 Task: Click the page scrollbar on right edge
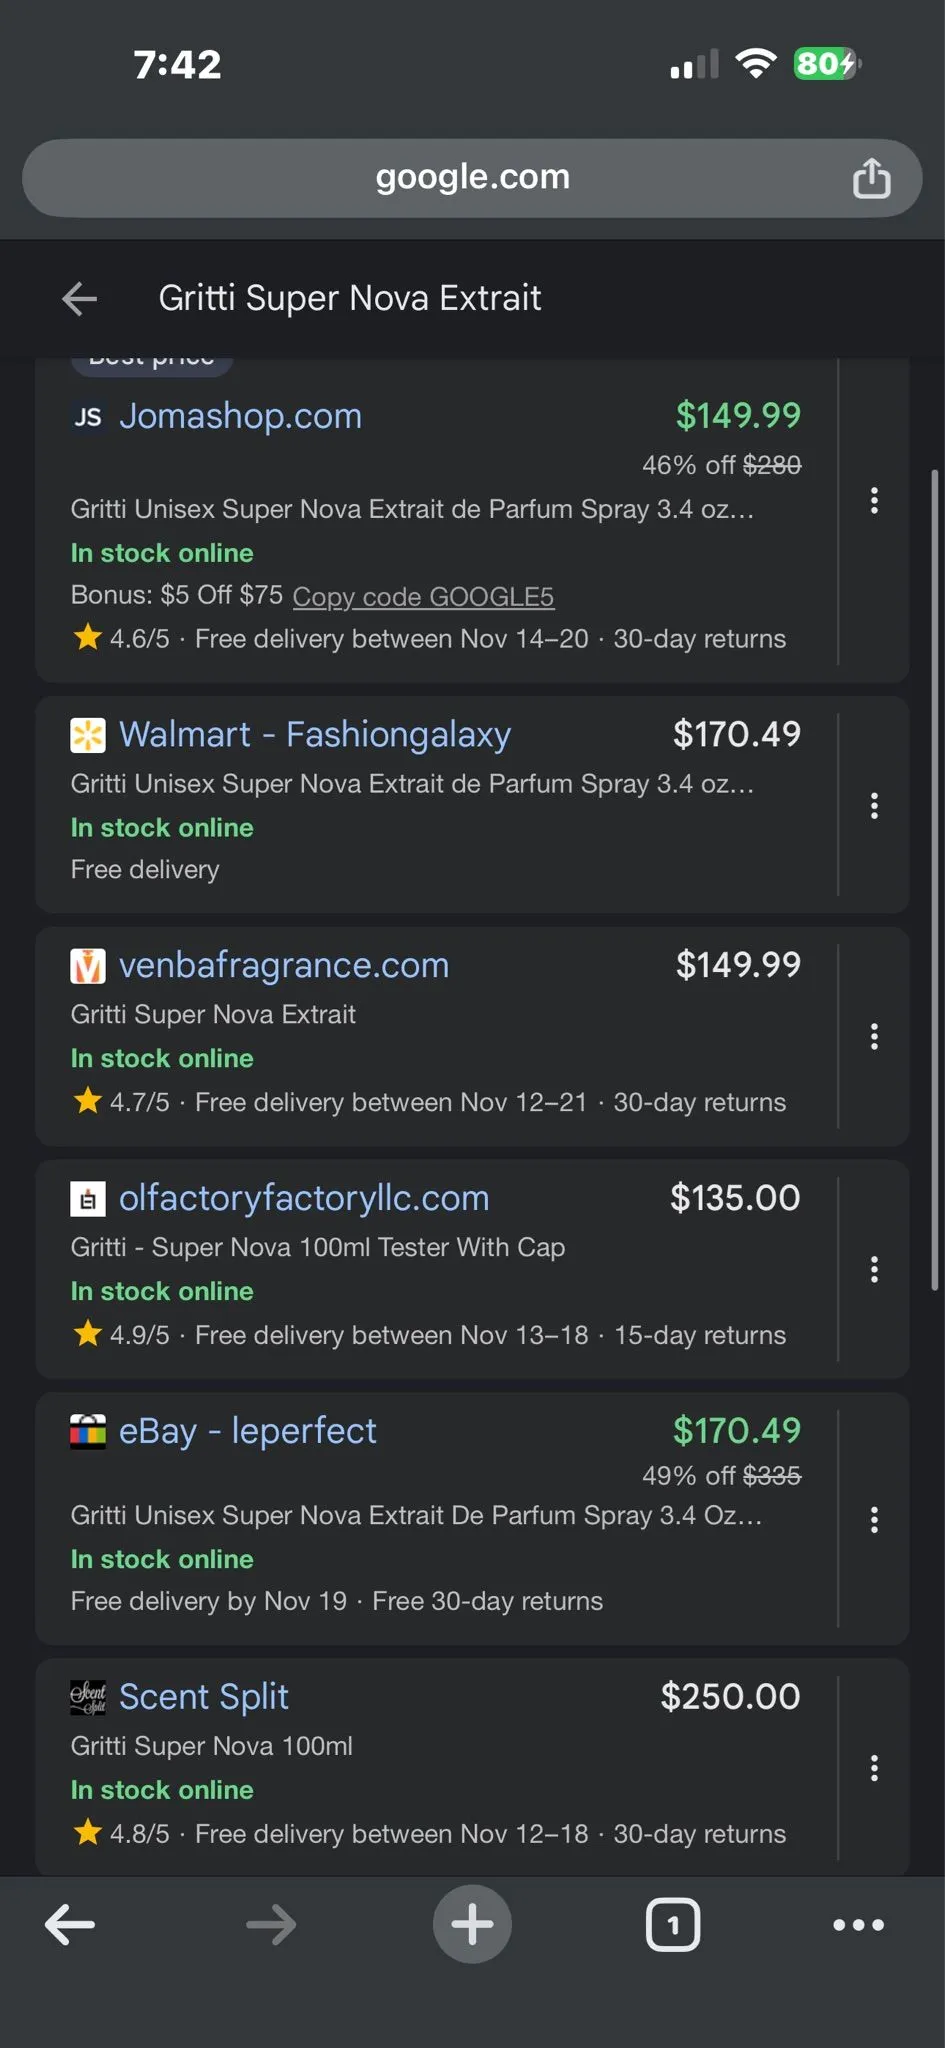[x=935, y=880]
